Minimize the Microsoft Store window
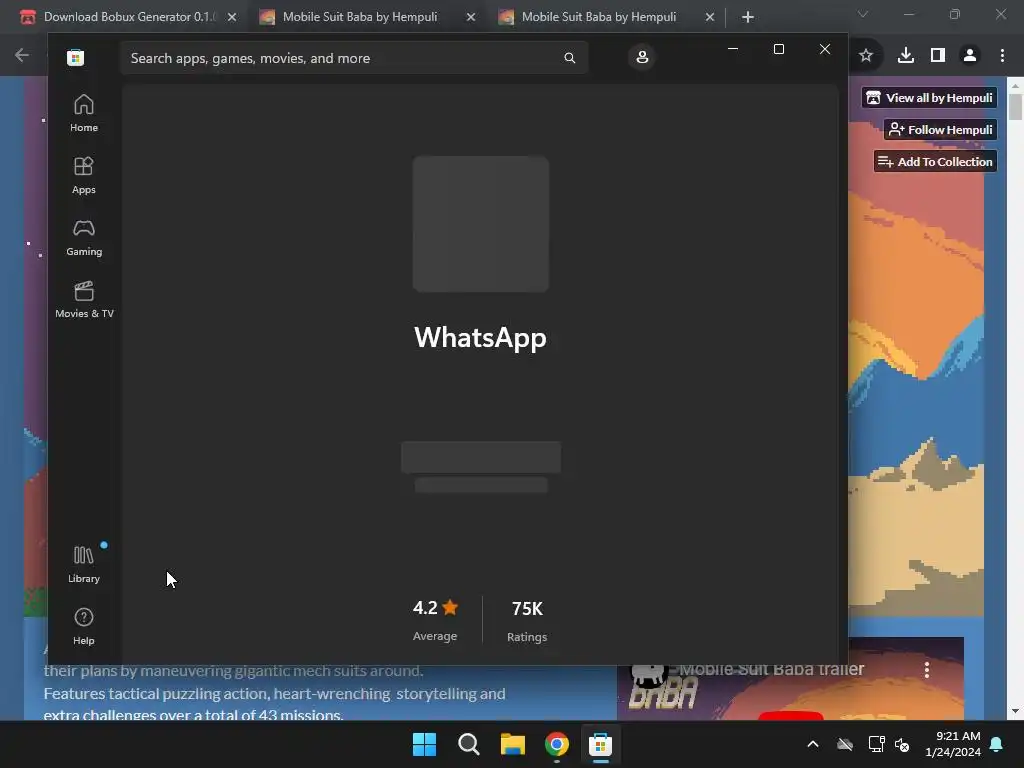1024x768 pixels. tap(733, 49)
